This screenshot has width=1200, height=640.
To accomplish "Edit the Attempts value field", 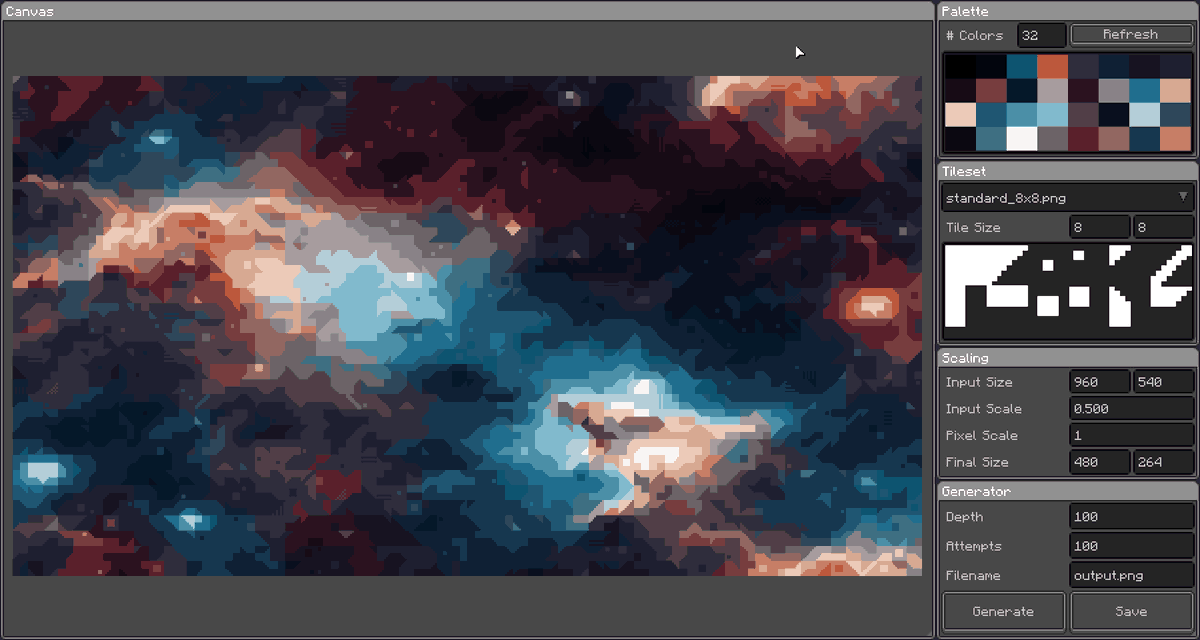I will (1131, 546).
